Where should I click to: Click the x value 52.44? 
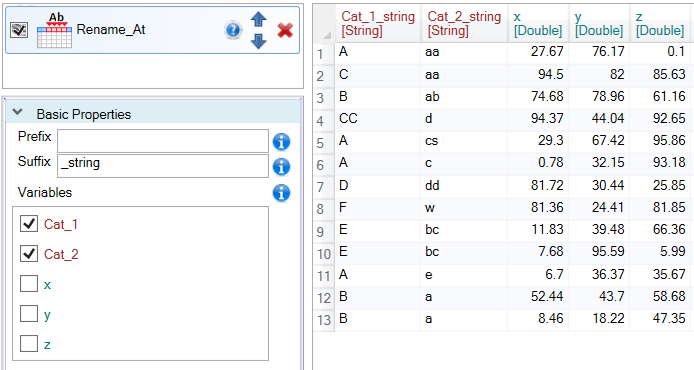538,296
